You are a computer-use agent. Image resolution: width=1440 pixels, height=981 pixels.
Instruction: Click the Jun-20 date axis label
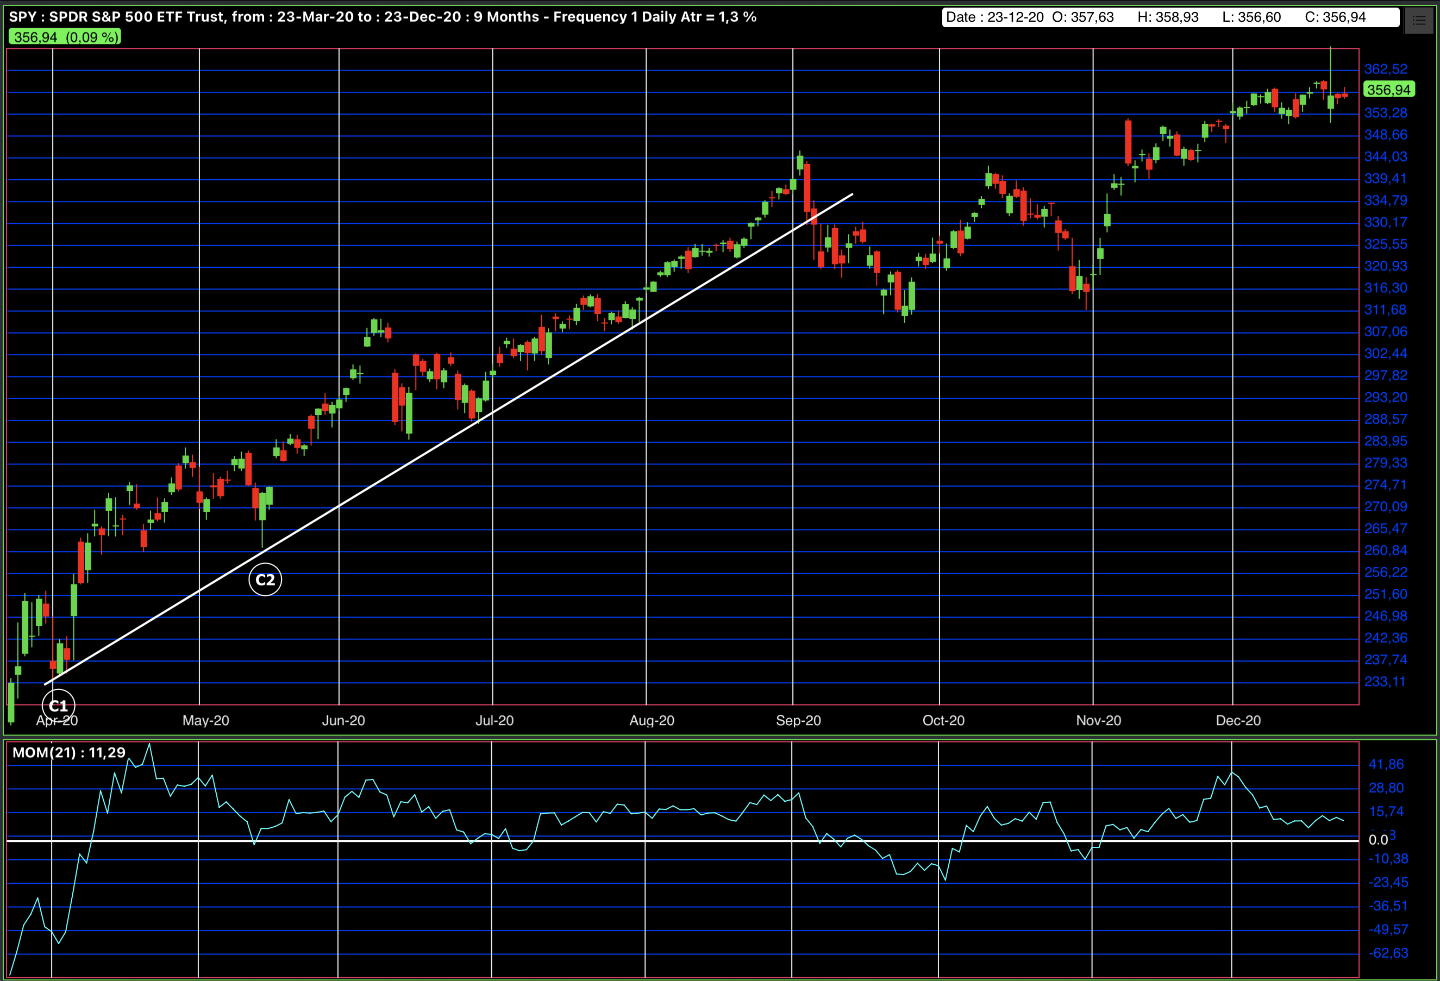(x=343, y=721)
